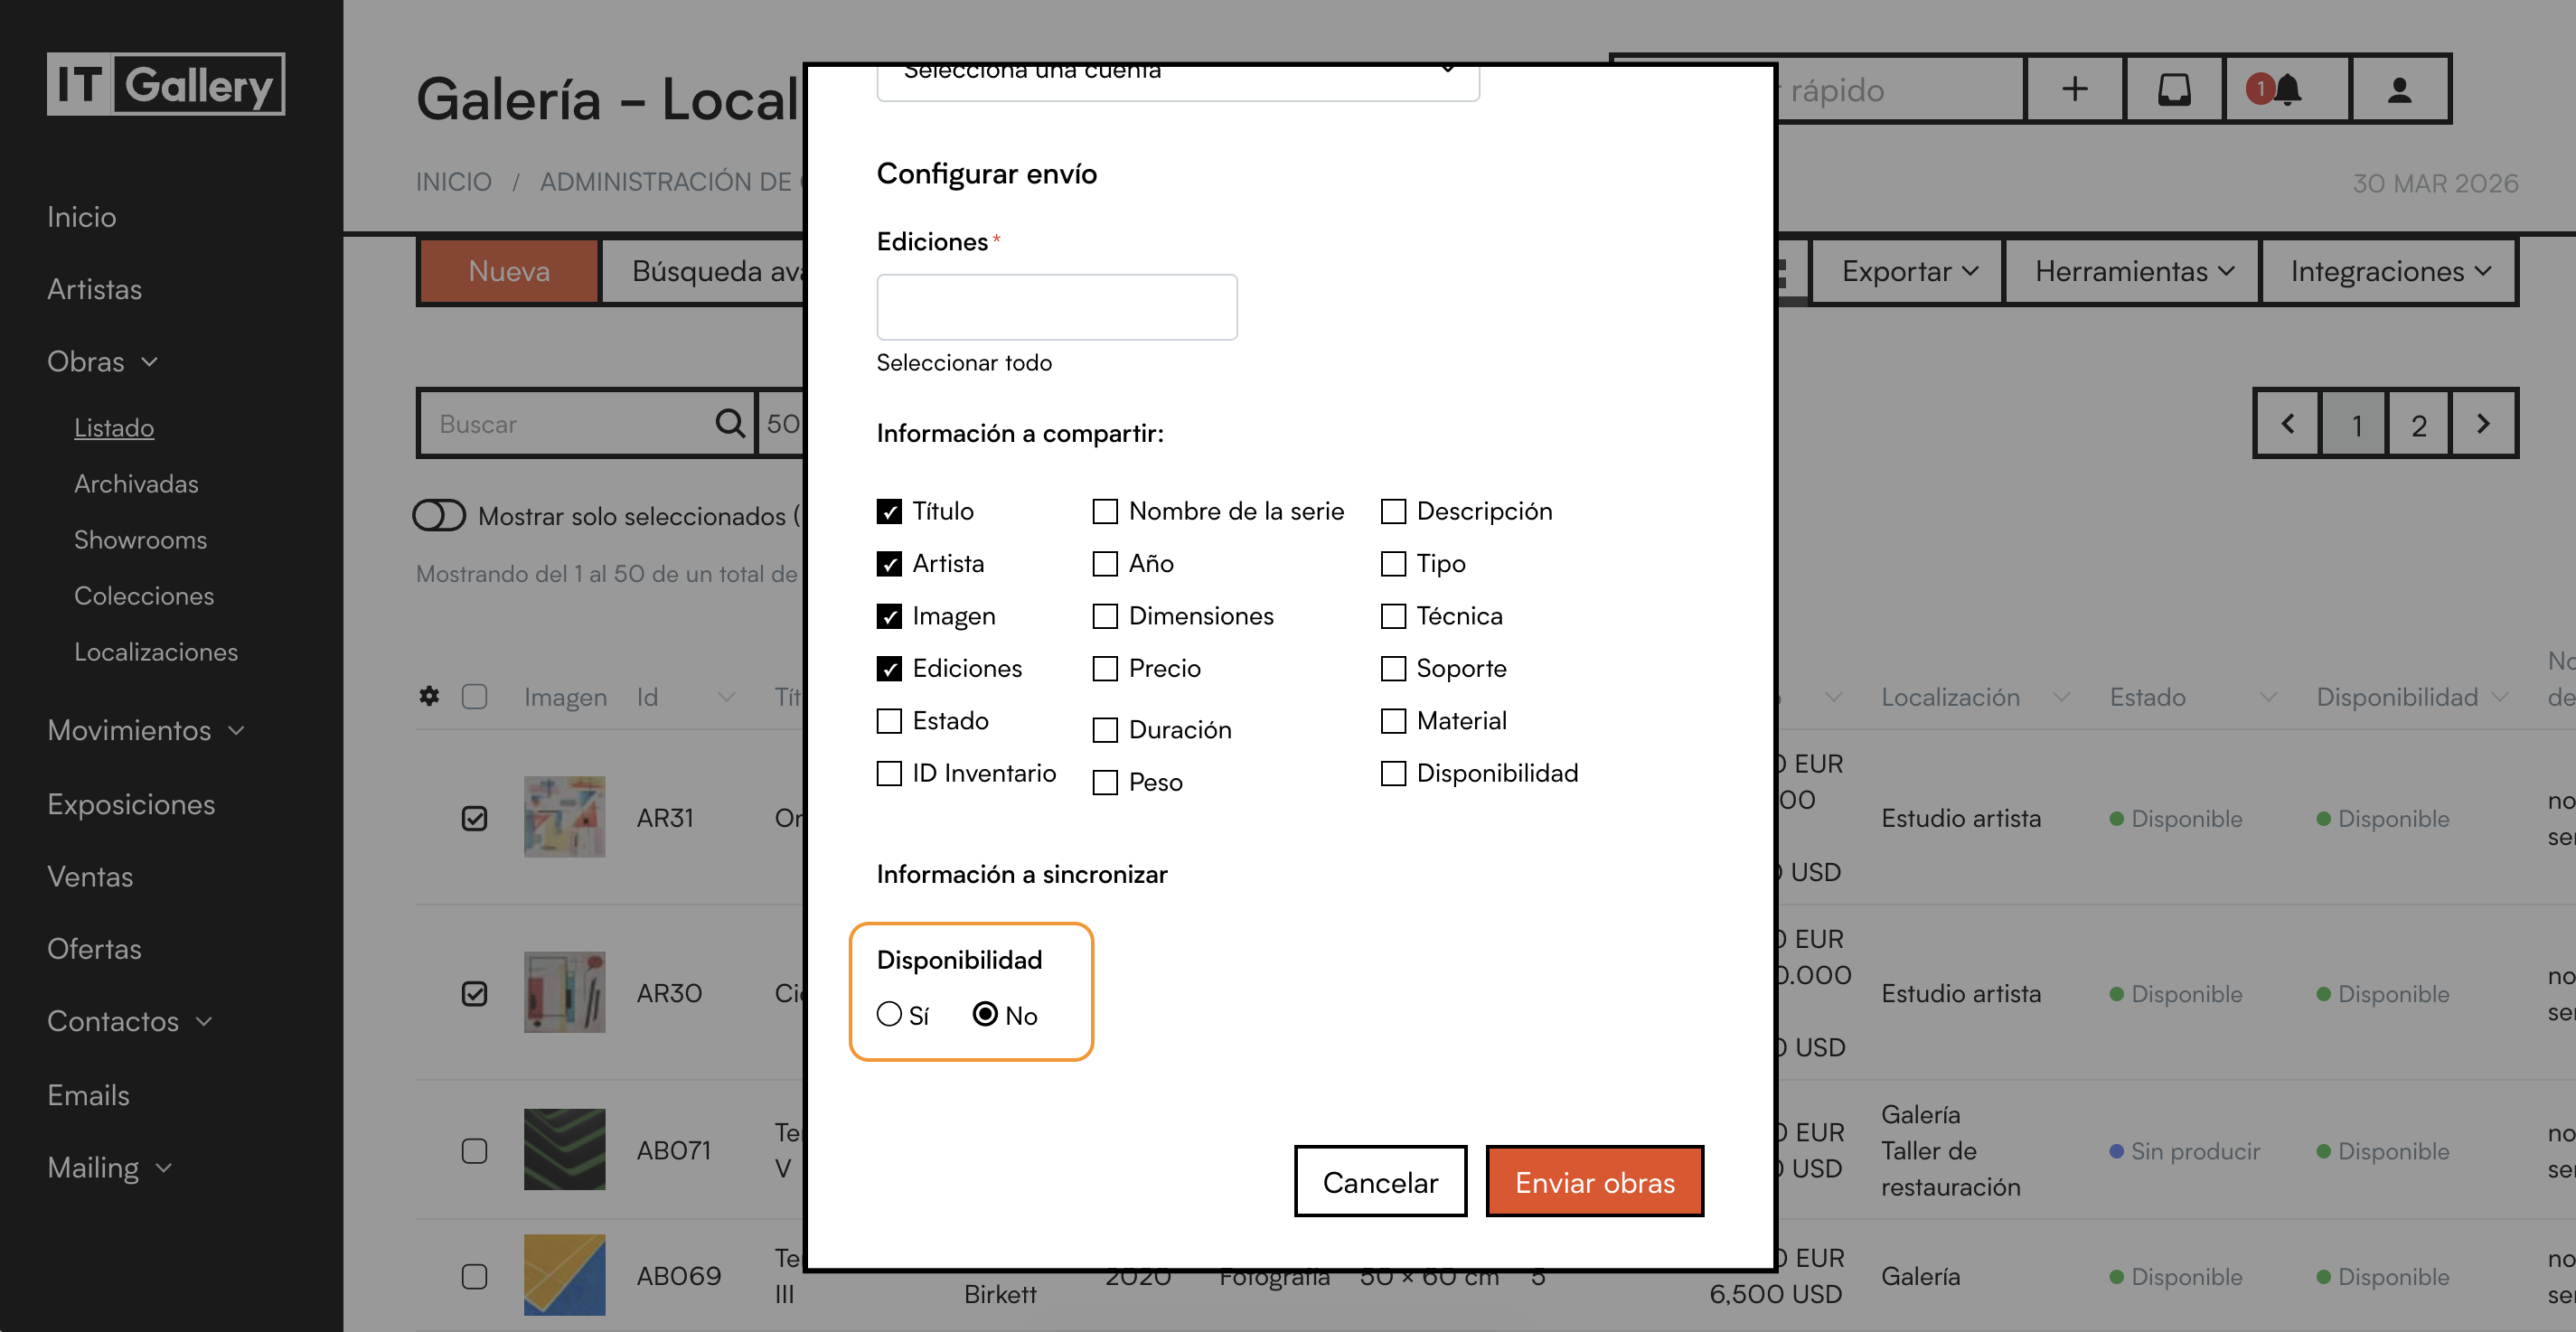
Task: Toggle Mostrar solo seleccionados switch
Action: tap(440, 516)
